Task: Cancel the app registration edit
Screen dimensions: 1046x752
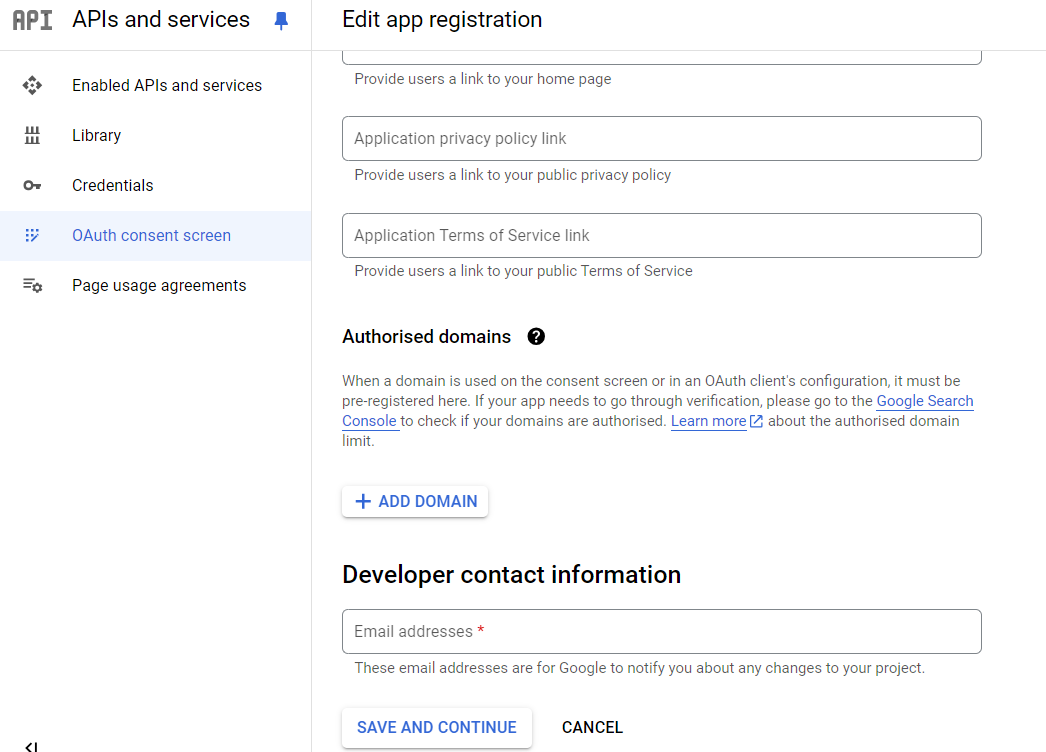Action: point(592,727)
